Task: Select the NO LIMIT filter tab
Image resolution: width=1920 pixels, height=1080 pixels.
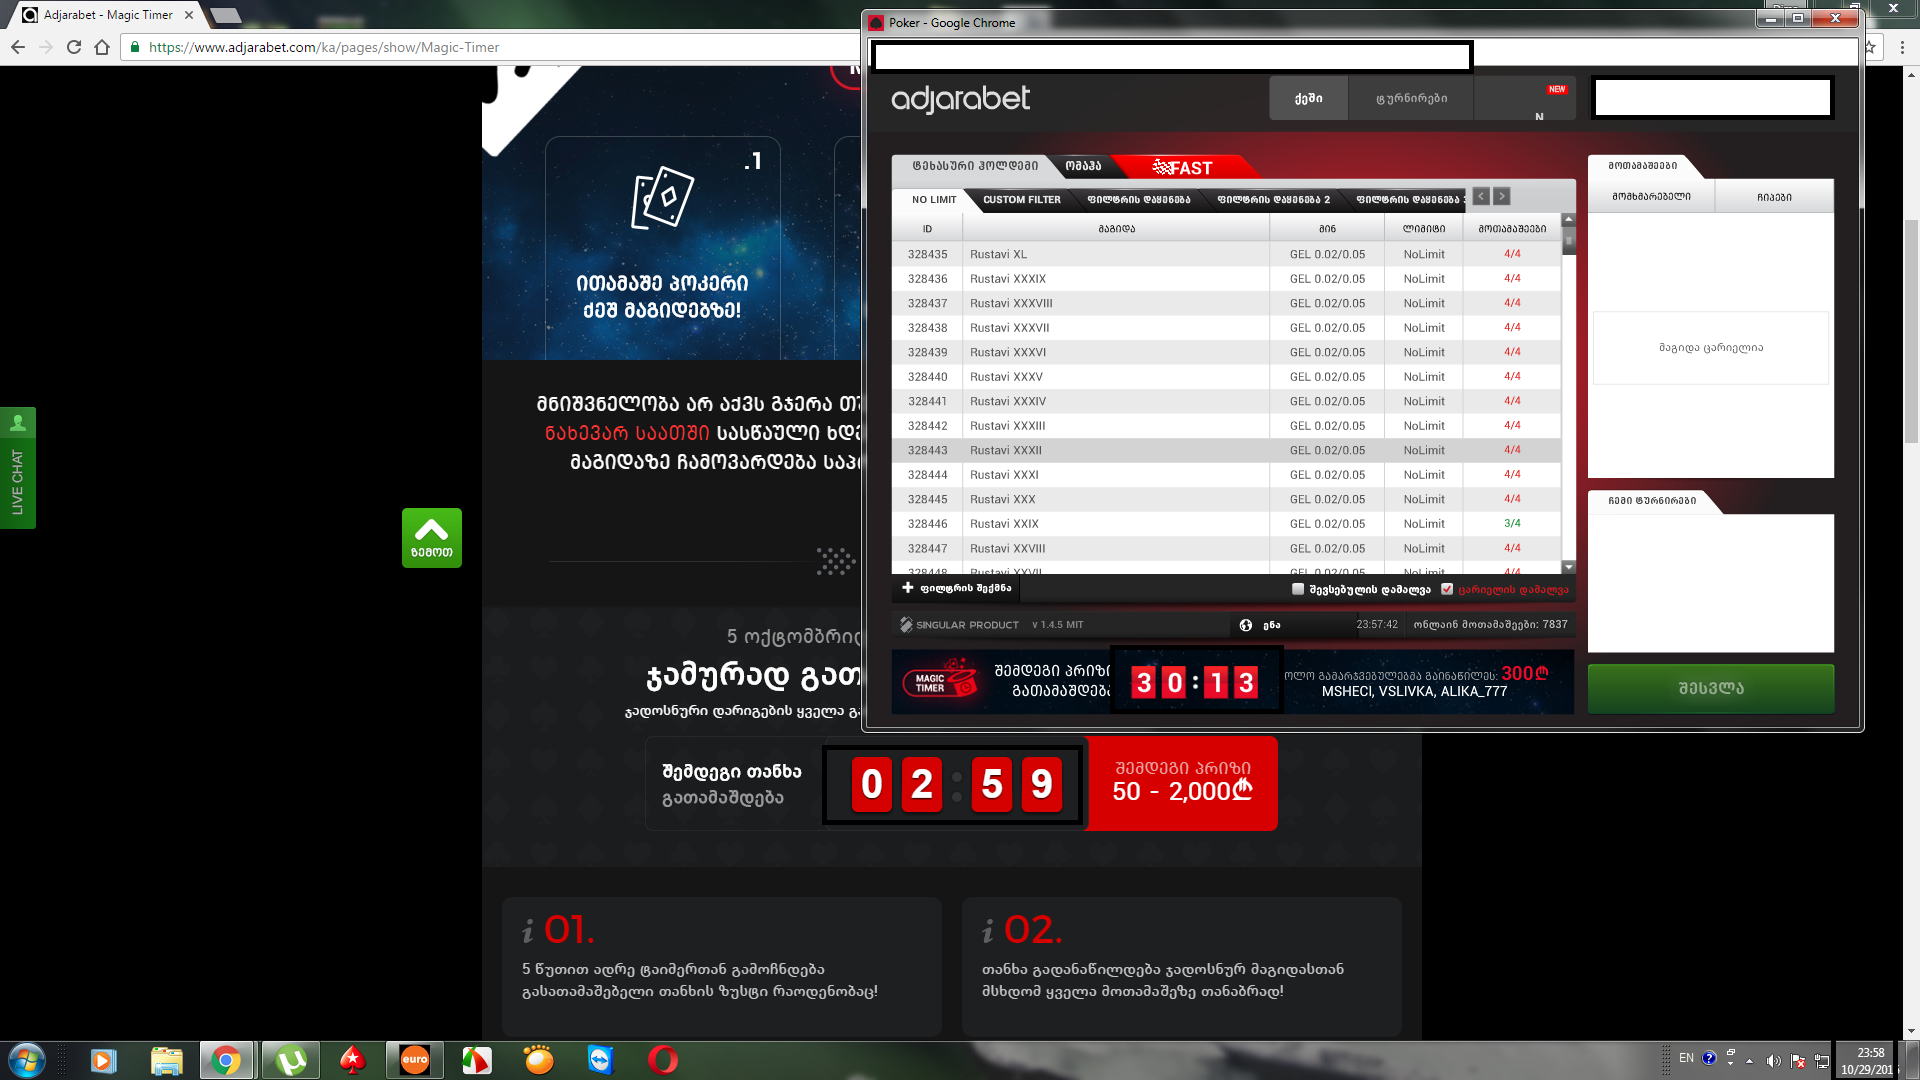Action: 934,199
